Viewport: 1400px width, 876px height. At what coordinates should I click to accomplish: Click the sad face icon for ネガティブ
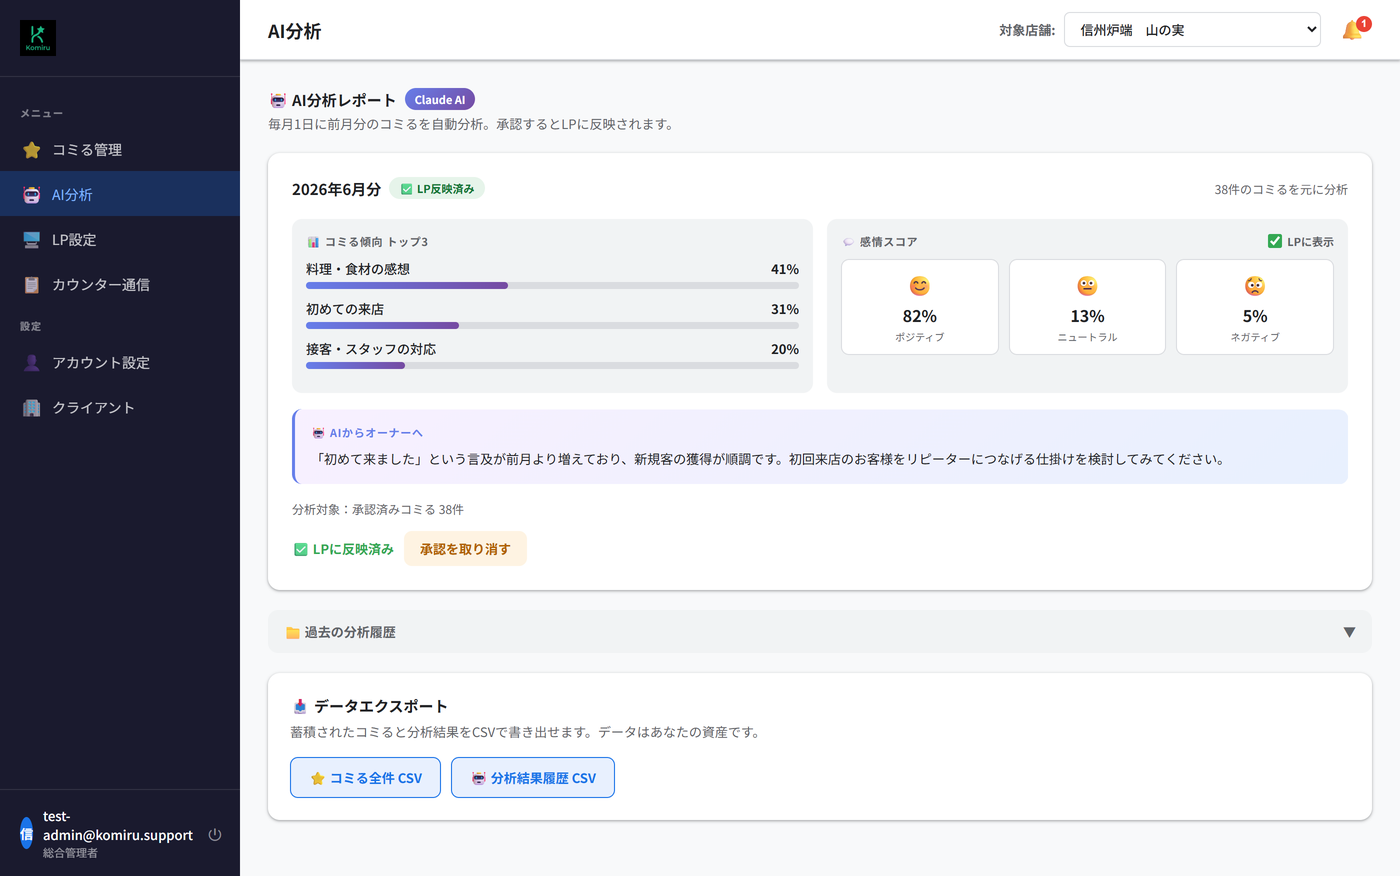point(1255,287)
